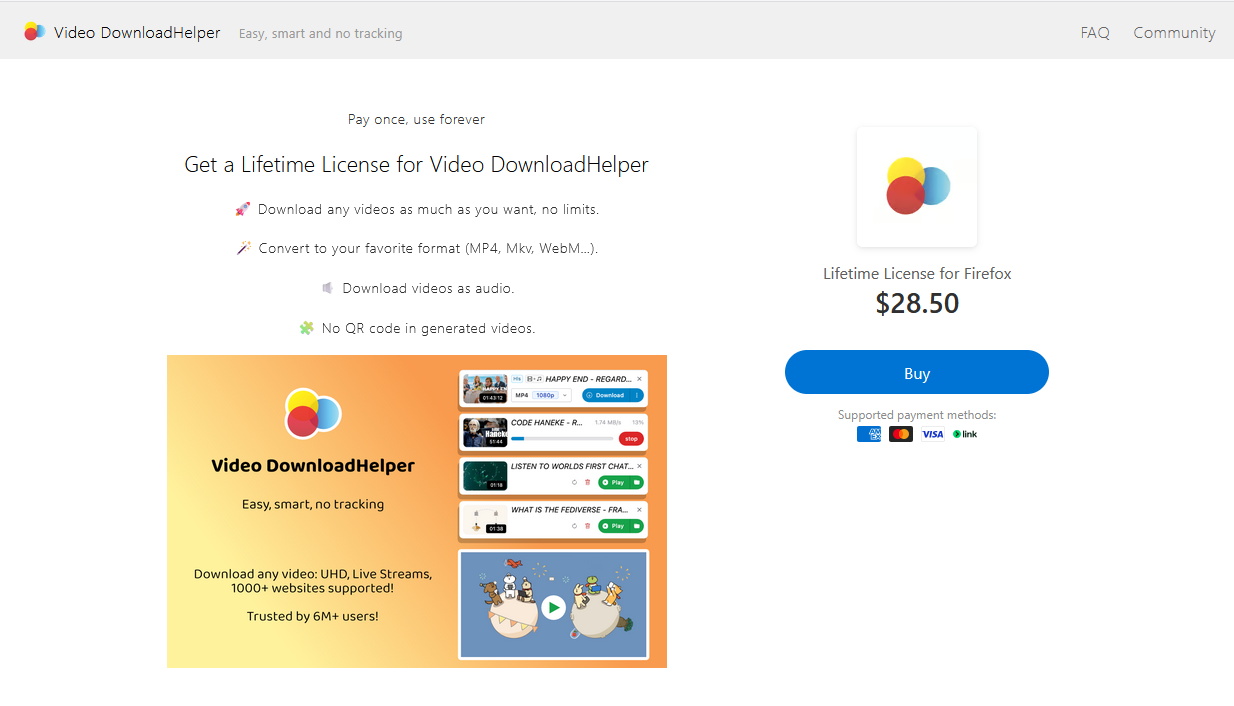
Task: Click the Trusted by 6M+ users text
Action: [x=313, y=616]
